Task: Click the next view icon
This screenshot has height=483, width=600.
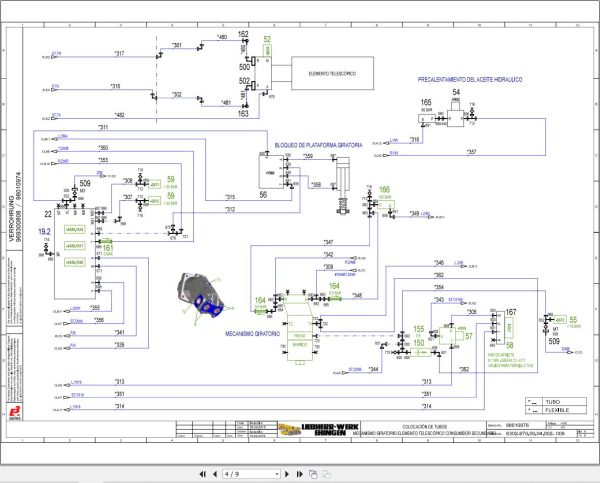Action: click(x=326, y=474)
